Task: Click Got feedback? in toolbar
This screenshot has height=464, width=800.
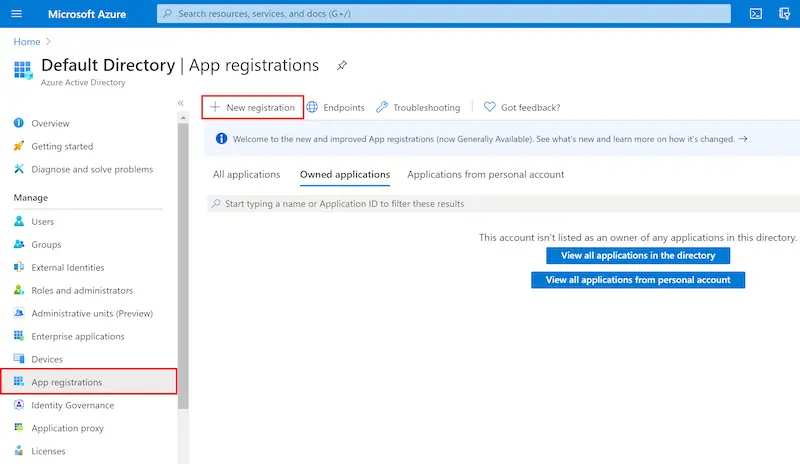Action: (x=522, y=107)
